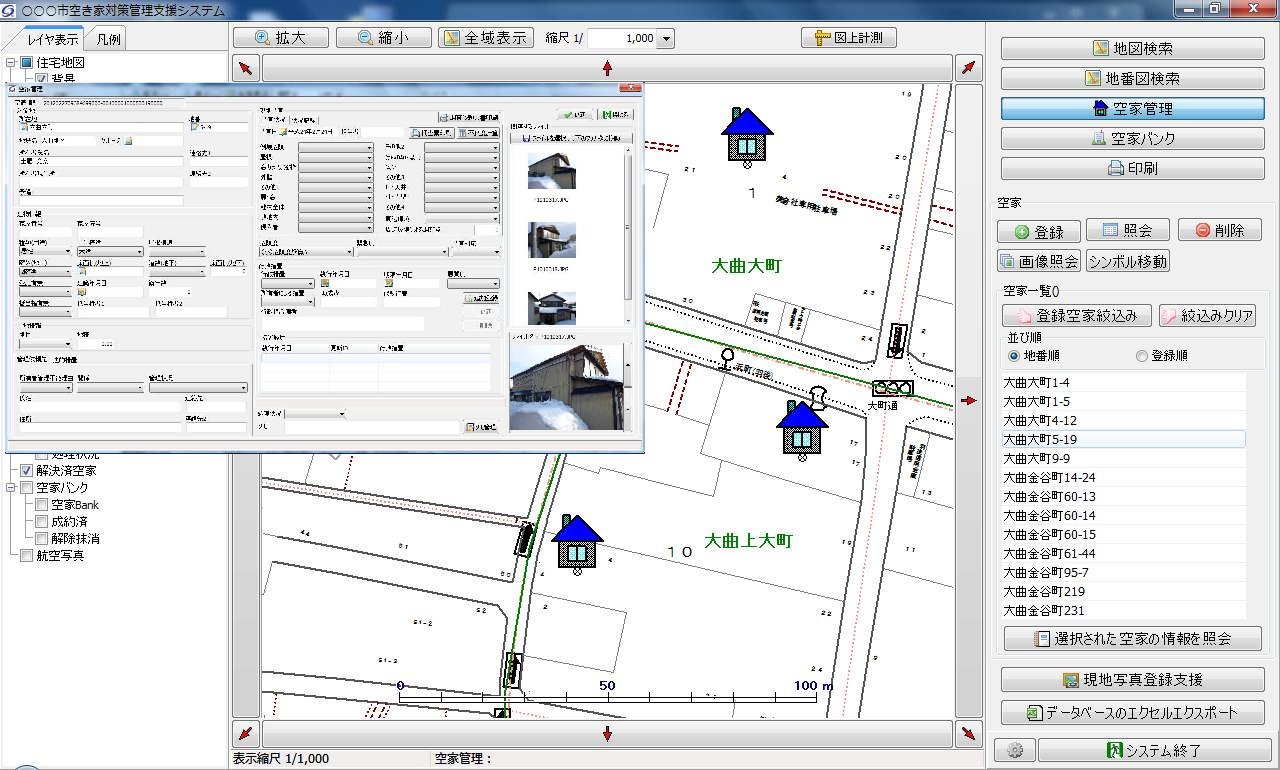Enable the 航空写真 layer checkbox
1280x770 pixels.
(x=26, y=555)
